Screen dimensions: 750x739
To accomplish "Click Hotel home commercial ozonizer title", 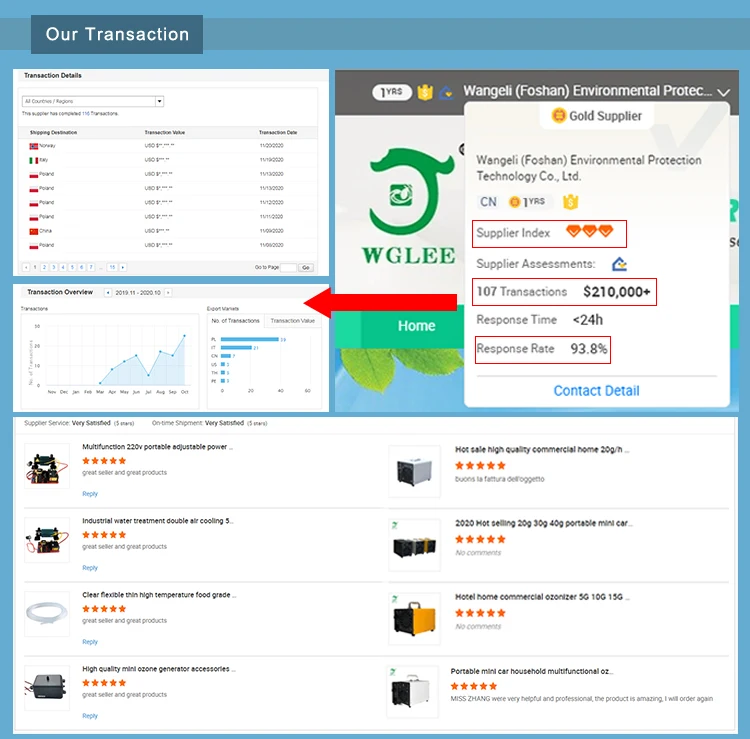I will pos(542,597).
